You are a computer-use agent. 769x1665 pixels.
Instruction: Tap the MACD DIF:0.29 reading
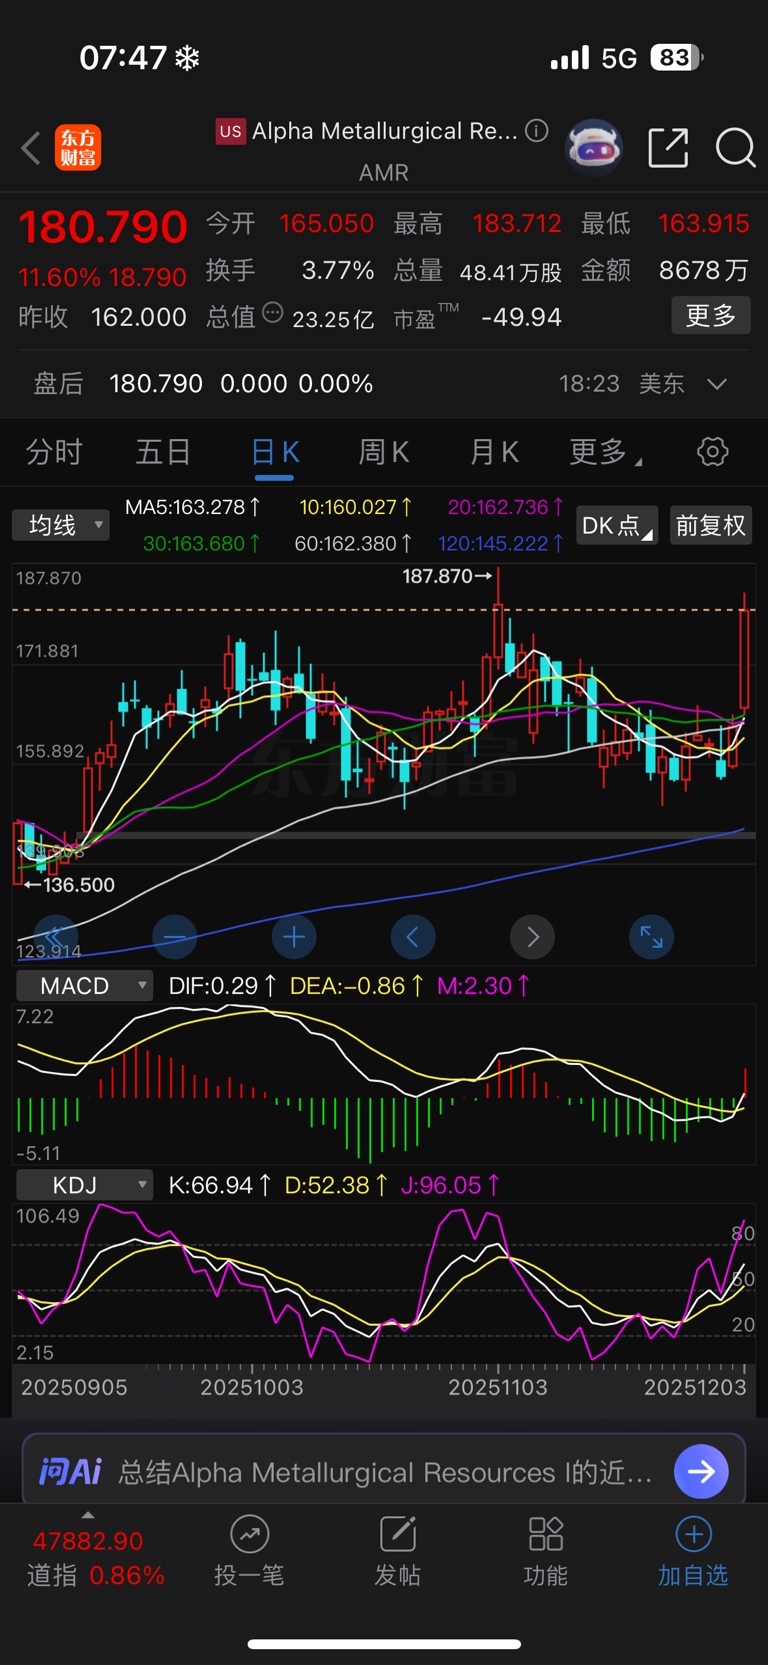click(x=222, y=986)
